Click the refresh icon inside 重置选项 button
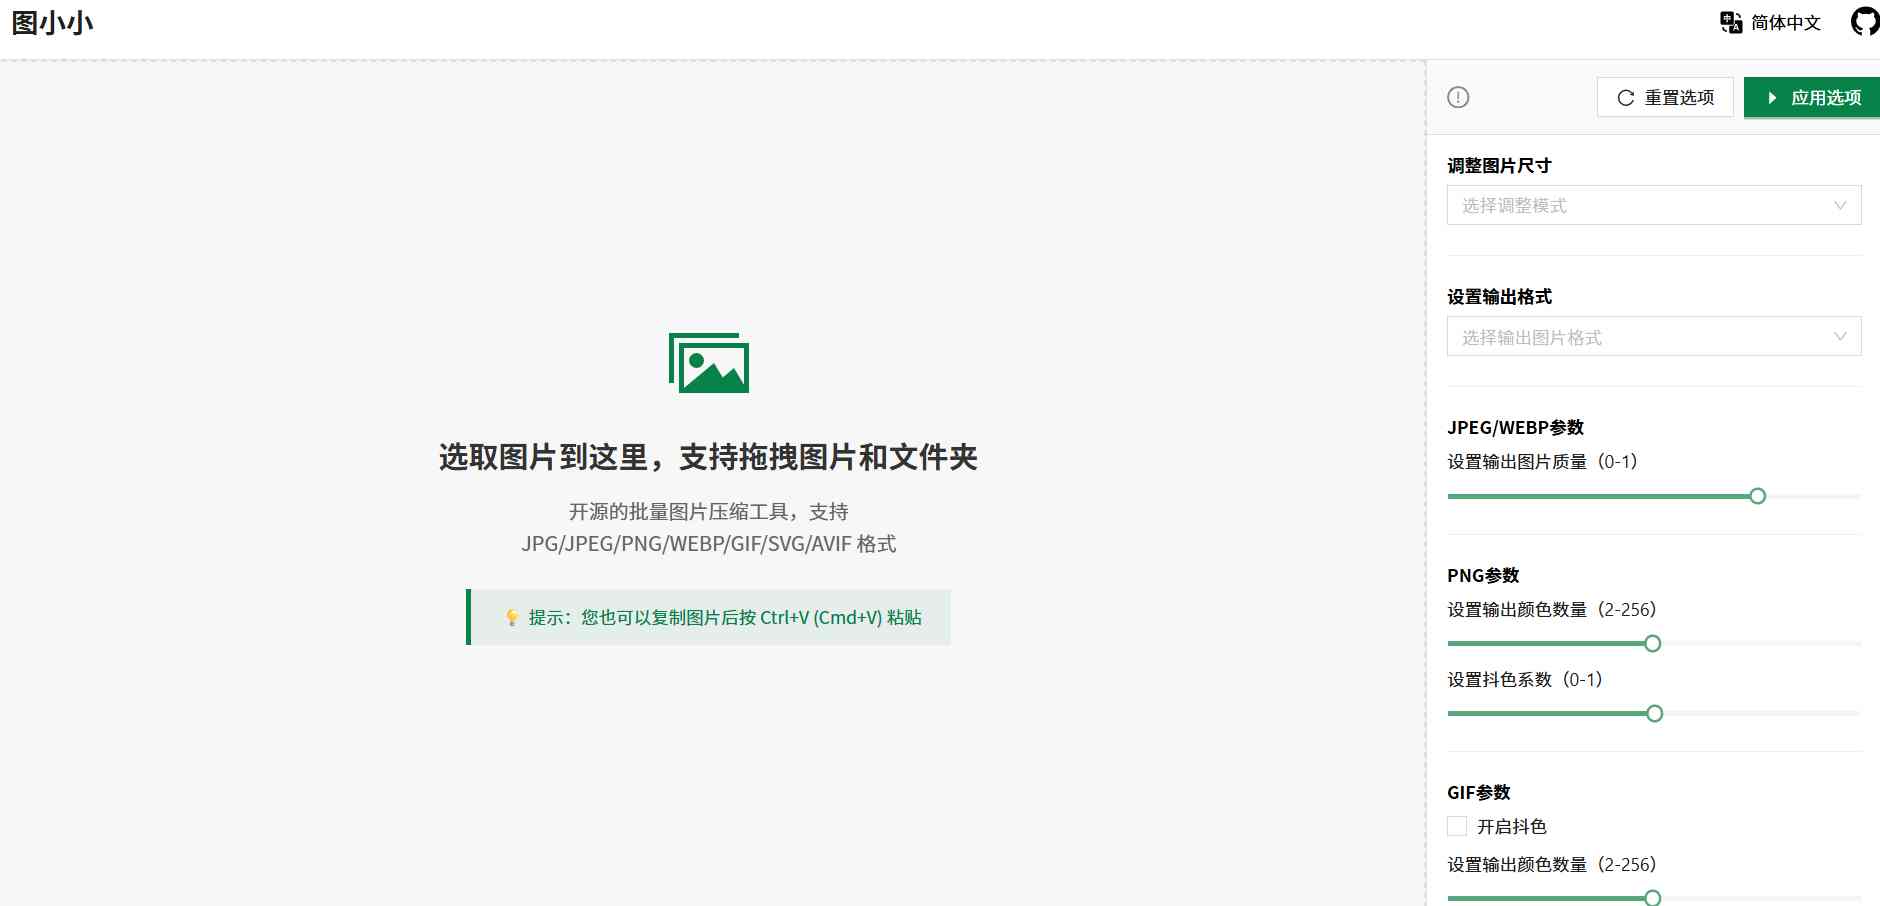 point(1625,97)
